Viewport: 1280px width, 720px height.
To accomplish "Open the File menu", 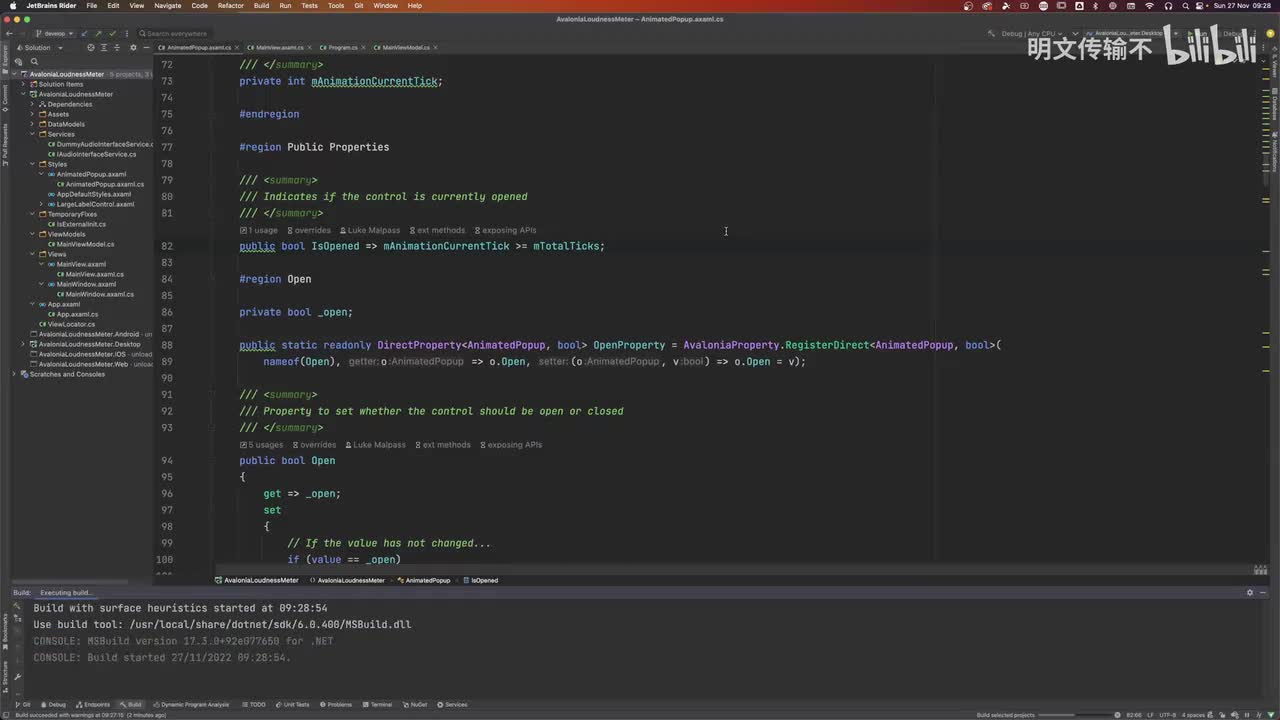I will 92,6.
